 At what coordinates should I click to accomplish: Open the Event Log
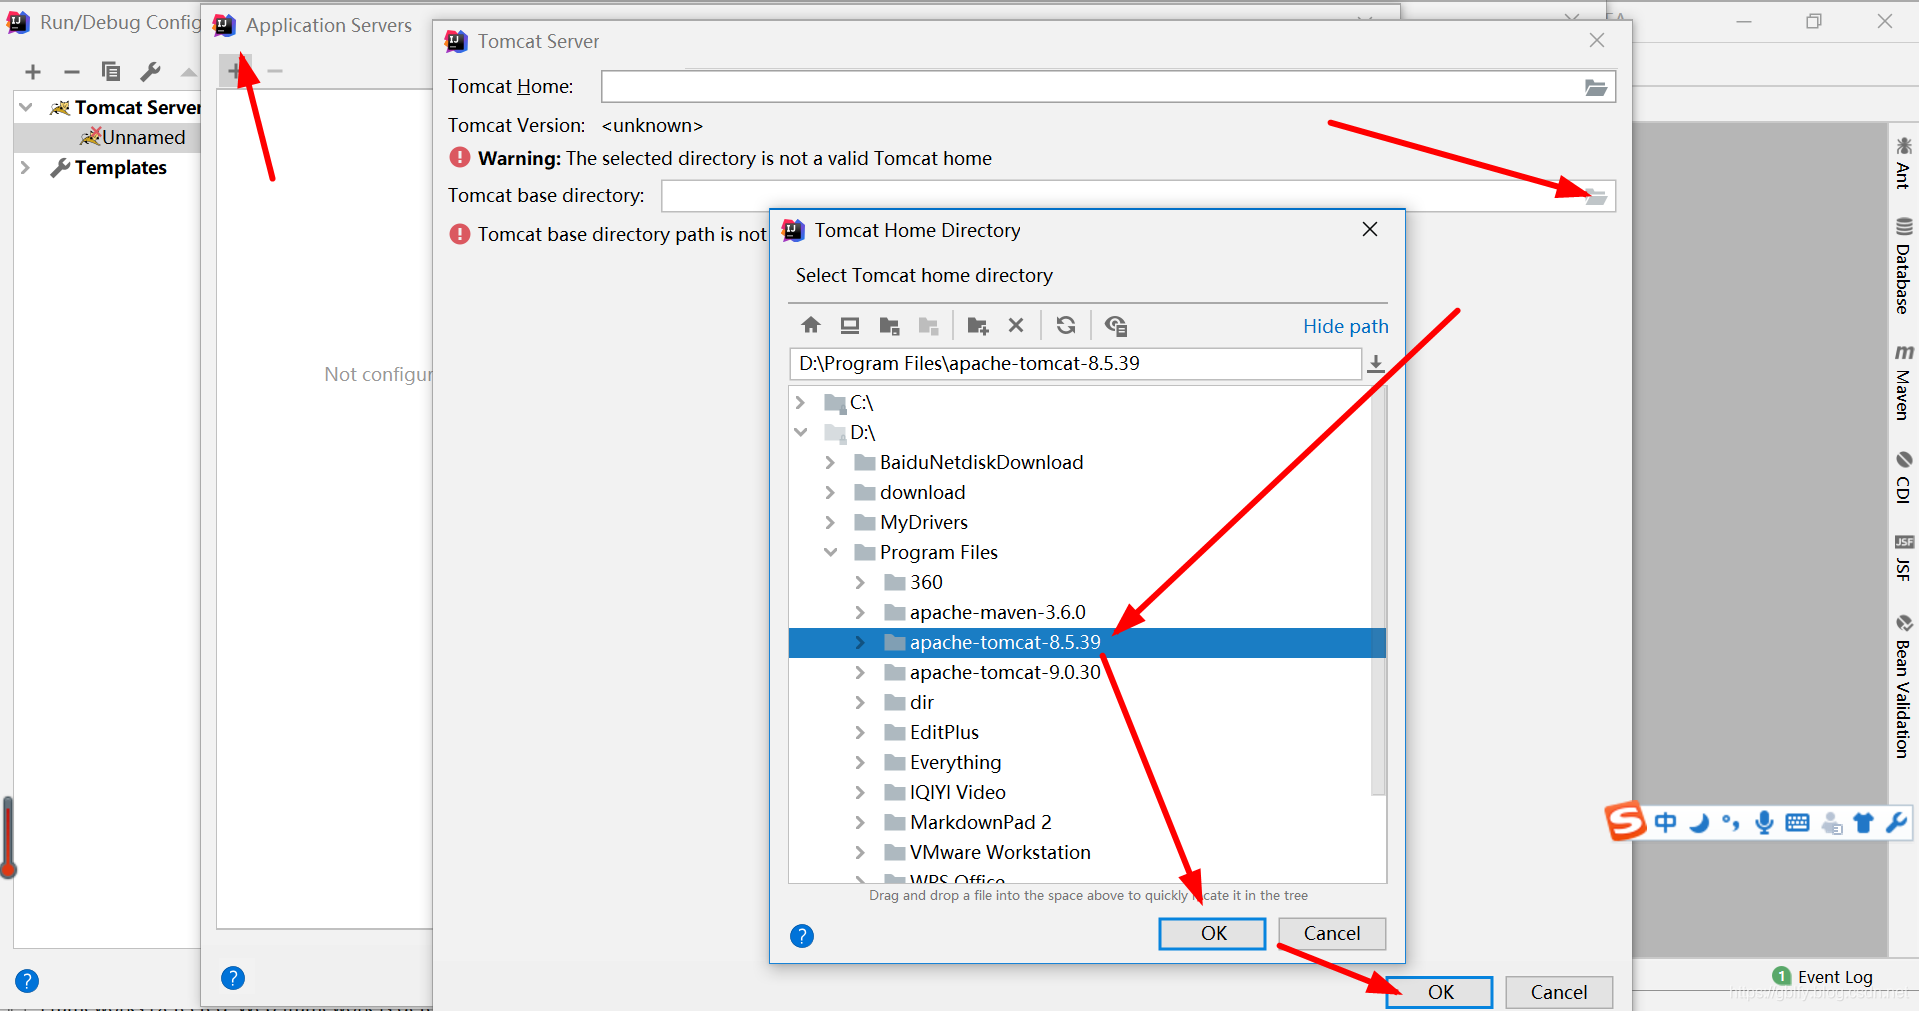point(1823,977)
